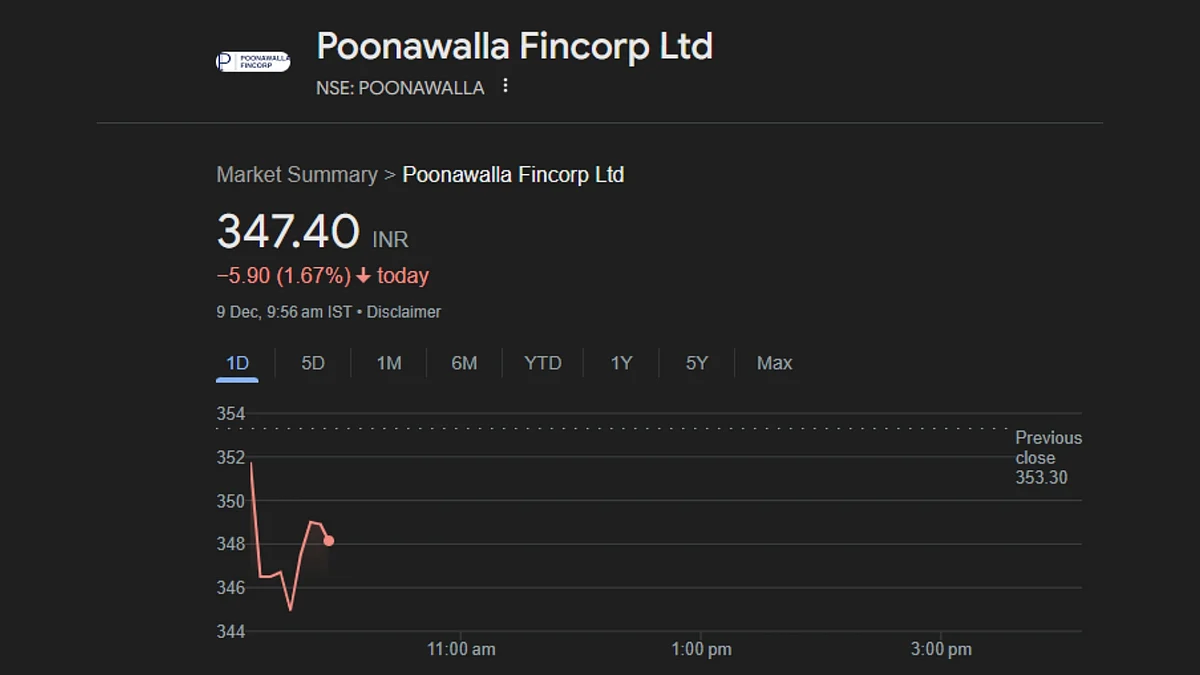The image size is (1200, 675).
Task: Click the NSE: POONAWALLA ticker label
Action: point(400,88)
